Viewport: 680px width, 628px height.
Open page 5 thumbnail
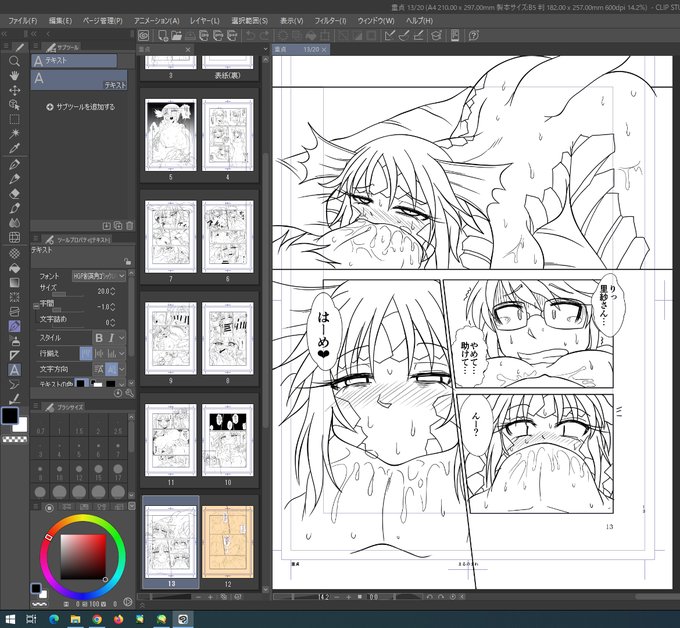(170, 135)
